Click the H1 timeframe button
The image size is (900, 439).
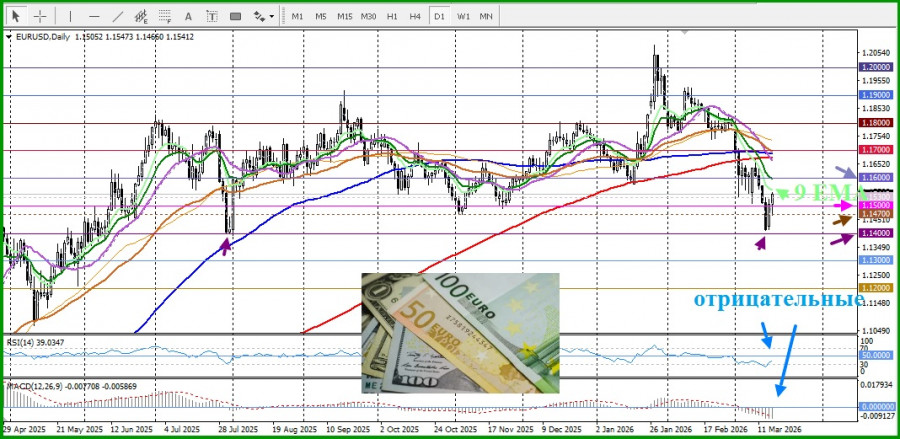click(x=393, y=16)
